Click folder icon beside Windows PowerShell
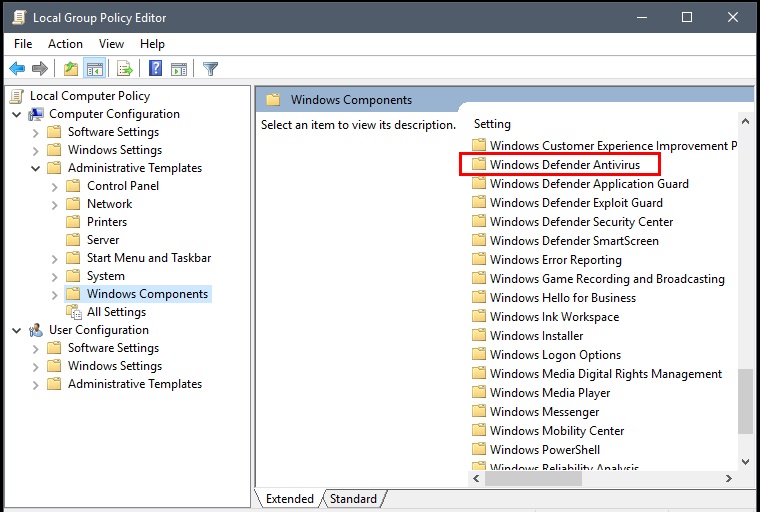The width and height of the screenshot is (760, 512). [x=479, y=449]
